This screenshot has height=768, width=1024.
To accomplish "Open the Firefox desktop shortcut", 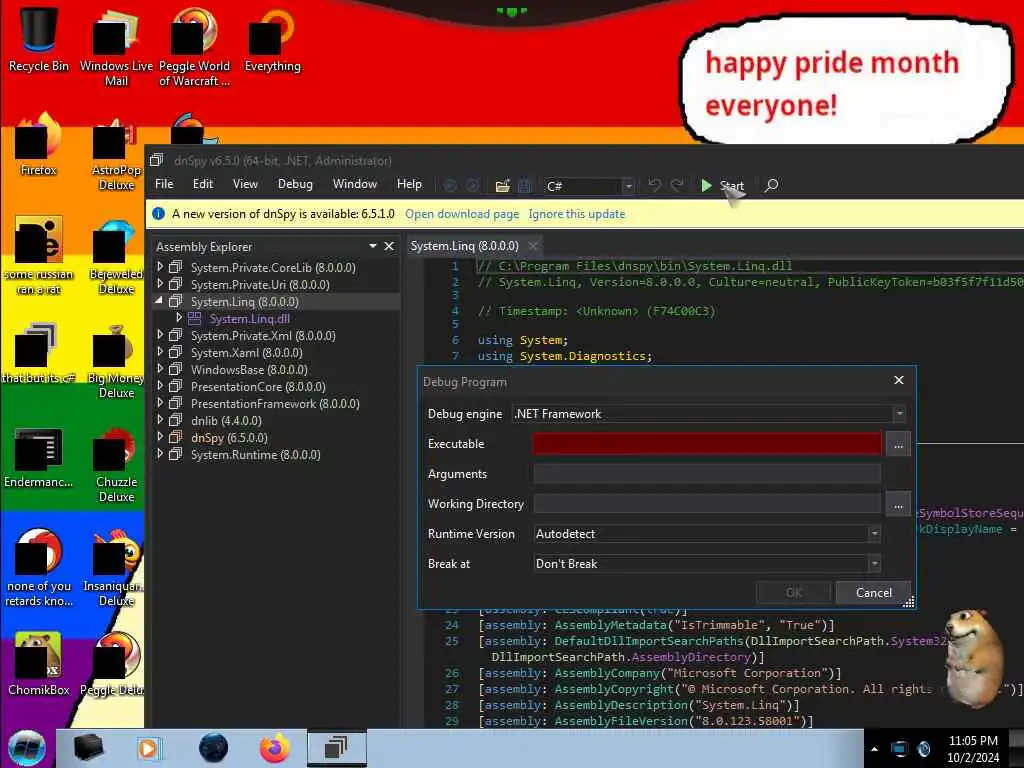I will click(38, 145).
